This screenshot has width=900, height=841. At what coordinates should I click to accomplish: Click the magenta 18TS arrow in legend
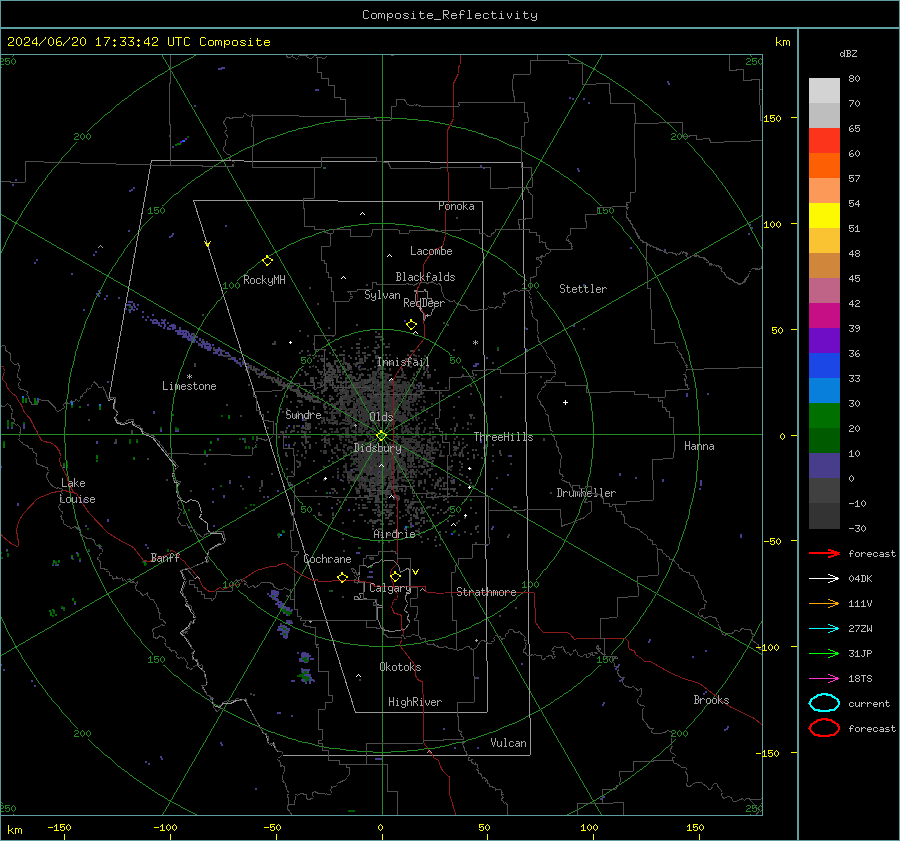(824, 679)
